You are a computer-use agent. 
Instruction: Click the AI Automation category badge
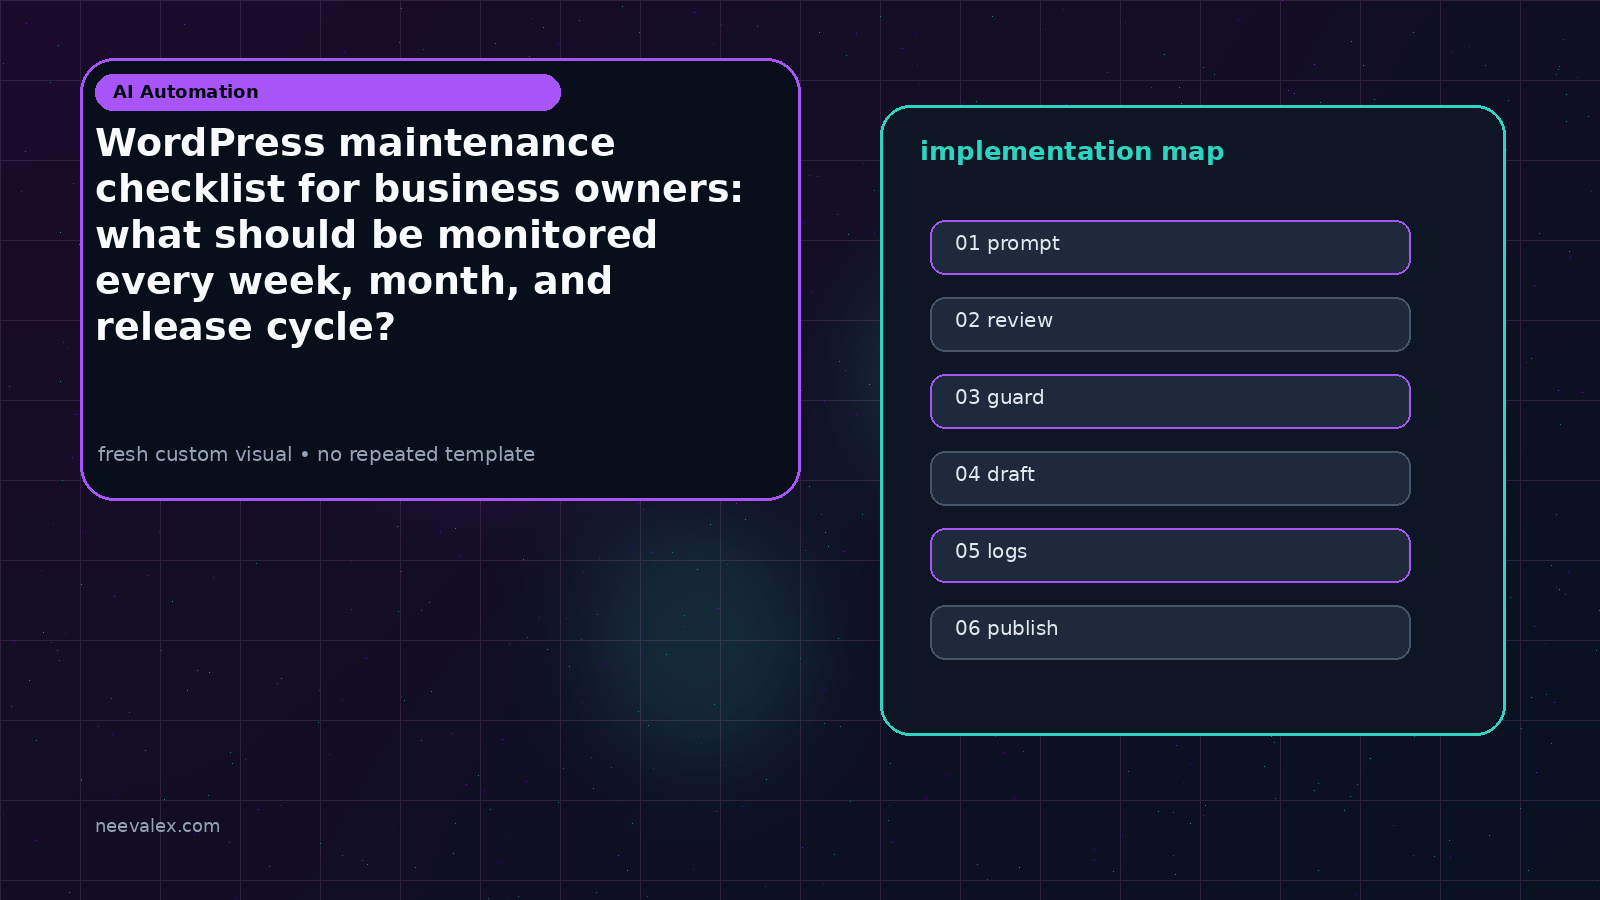pyautogui.click(x=328, y=92)
